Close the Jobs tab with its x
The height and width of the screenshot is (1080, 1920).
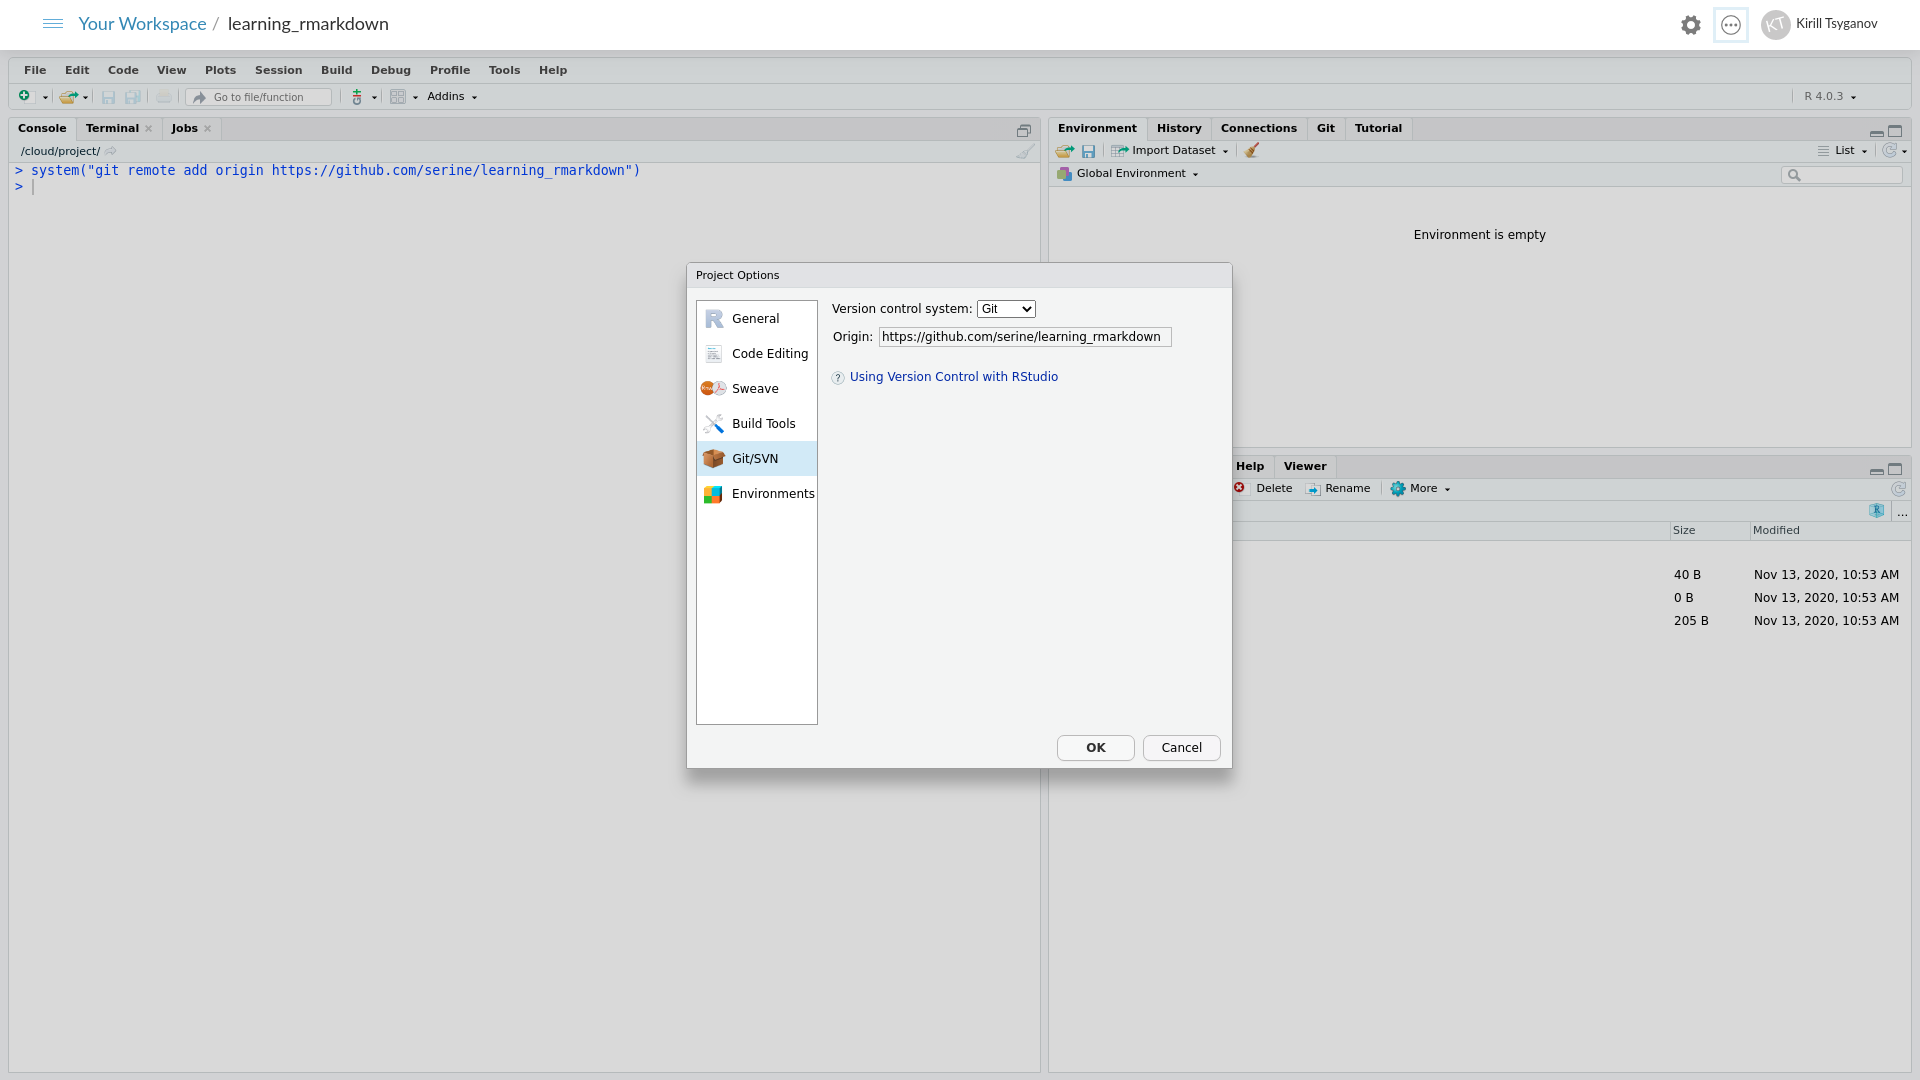(x=208, y=129)
